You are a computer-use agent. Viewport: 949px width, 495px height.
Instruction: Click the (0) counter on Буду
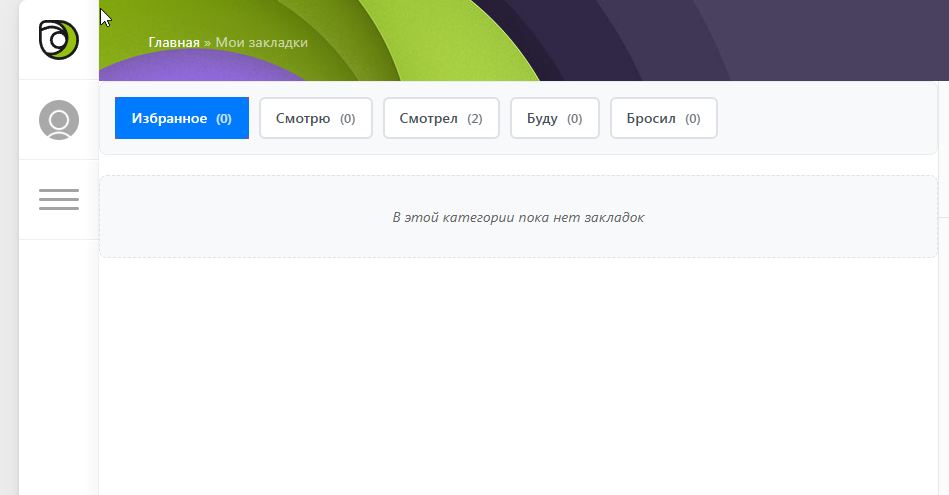(x=574, y=118)
